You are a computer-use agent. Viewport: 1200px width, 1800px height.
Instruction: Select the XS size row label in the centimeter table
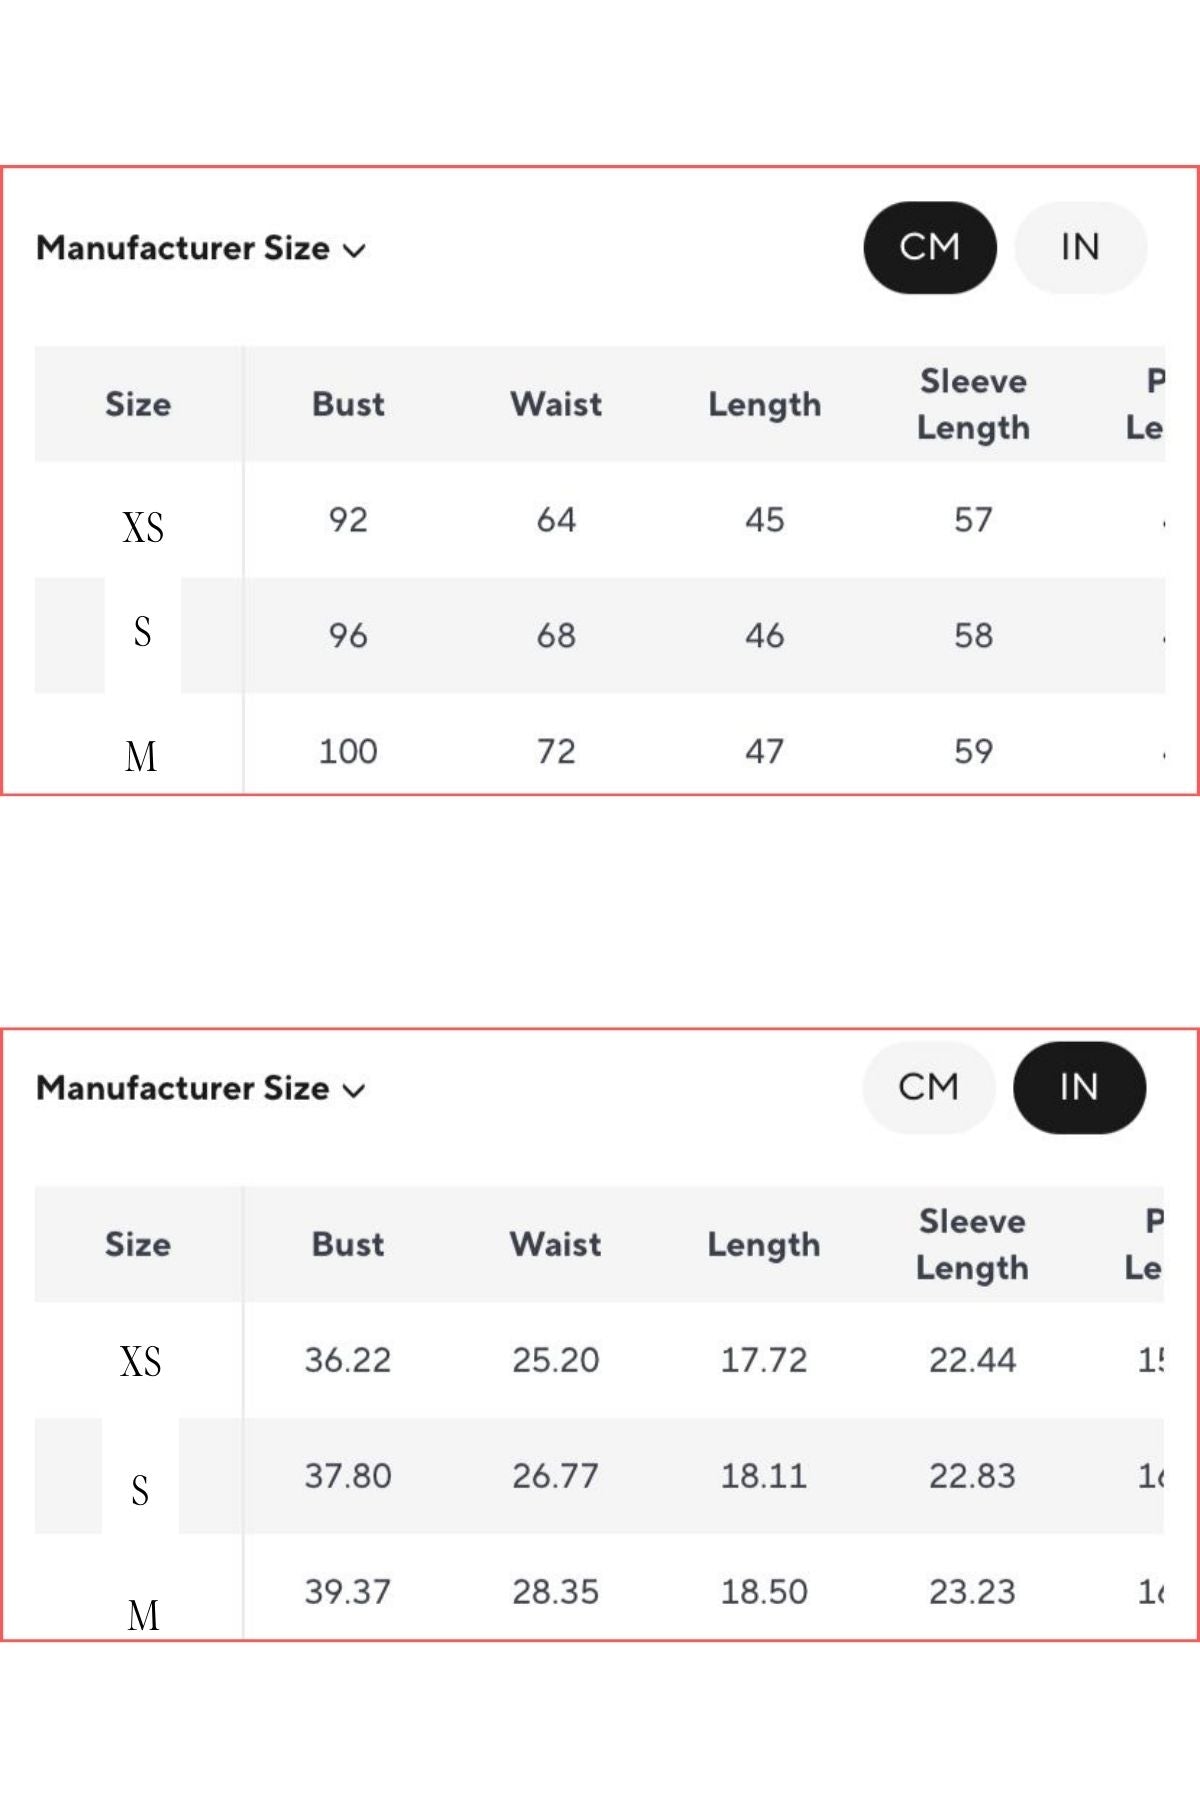click(143, 527)
